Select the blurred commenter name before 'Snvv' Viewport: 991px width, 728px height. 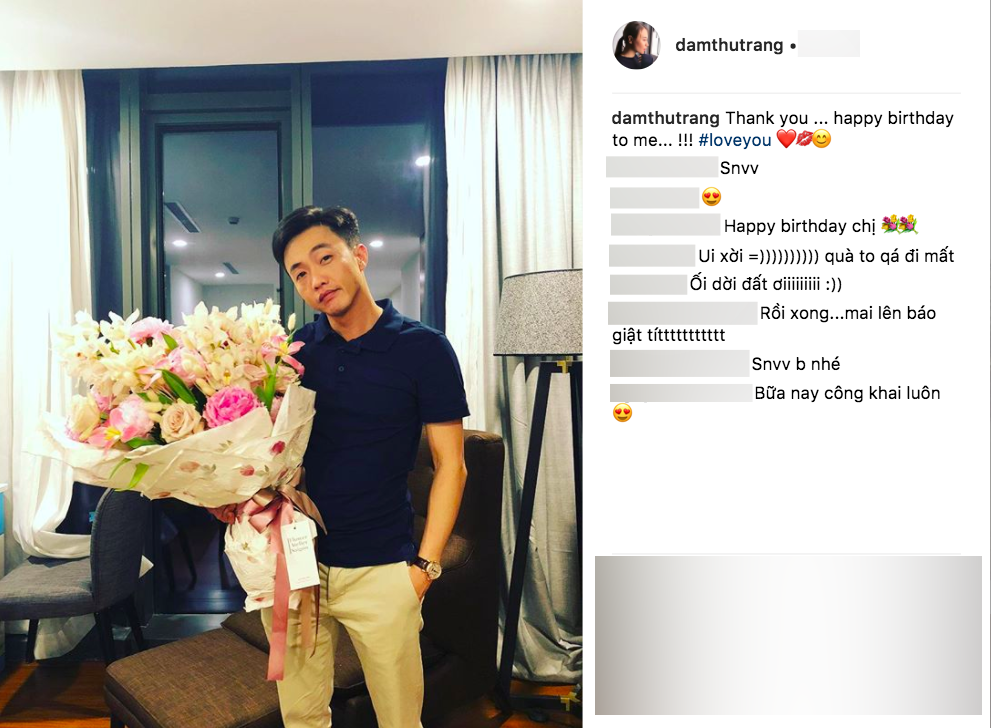pos(662,167)
